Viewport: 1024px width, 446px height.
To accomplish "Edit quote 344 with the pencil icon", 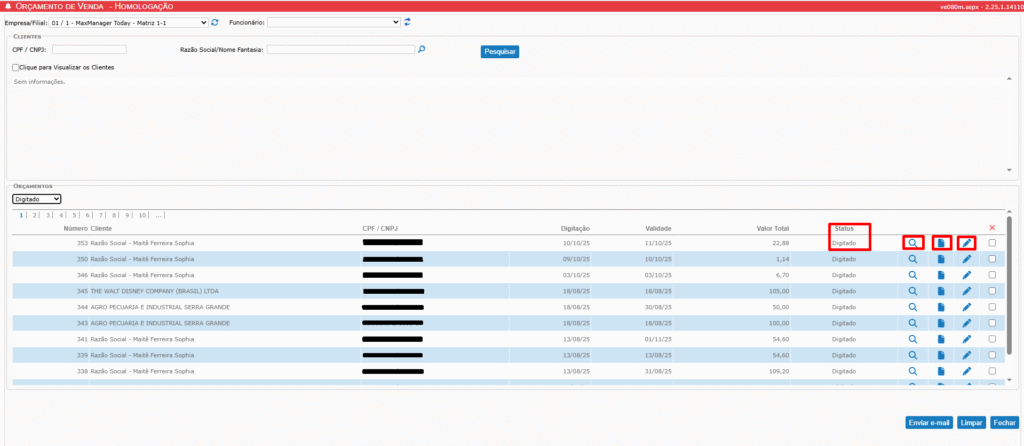I will pos(966,307).
